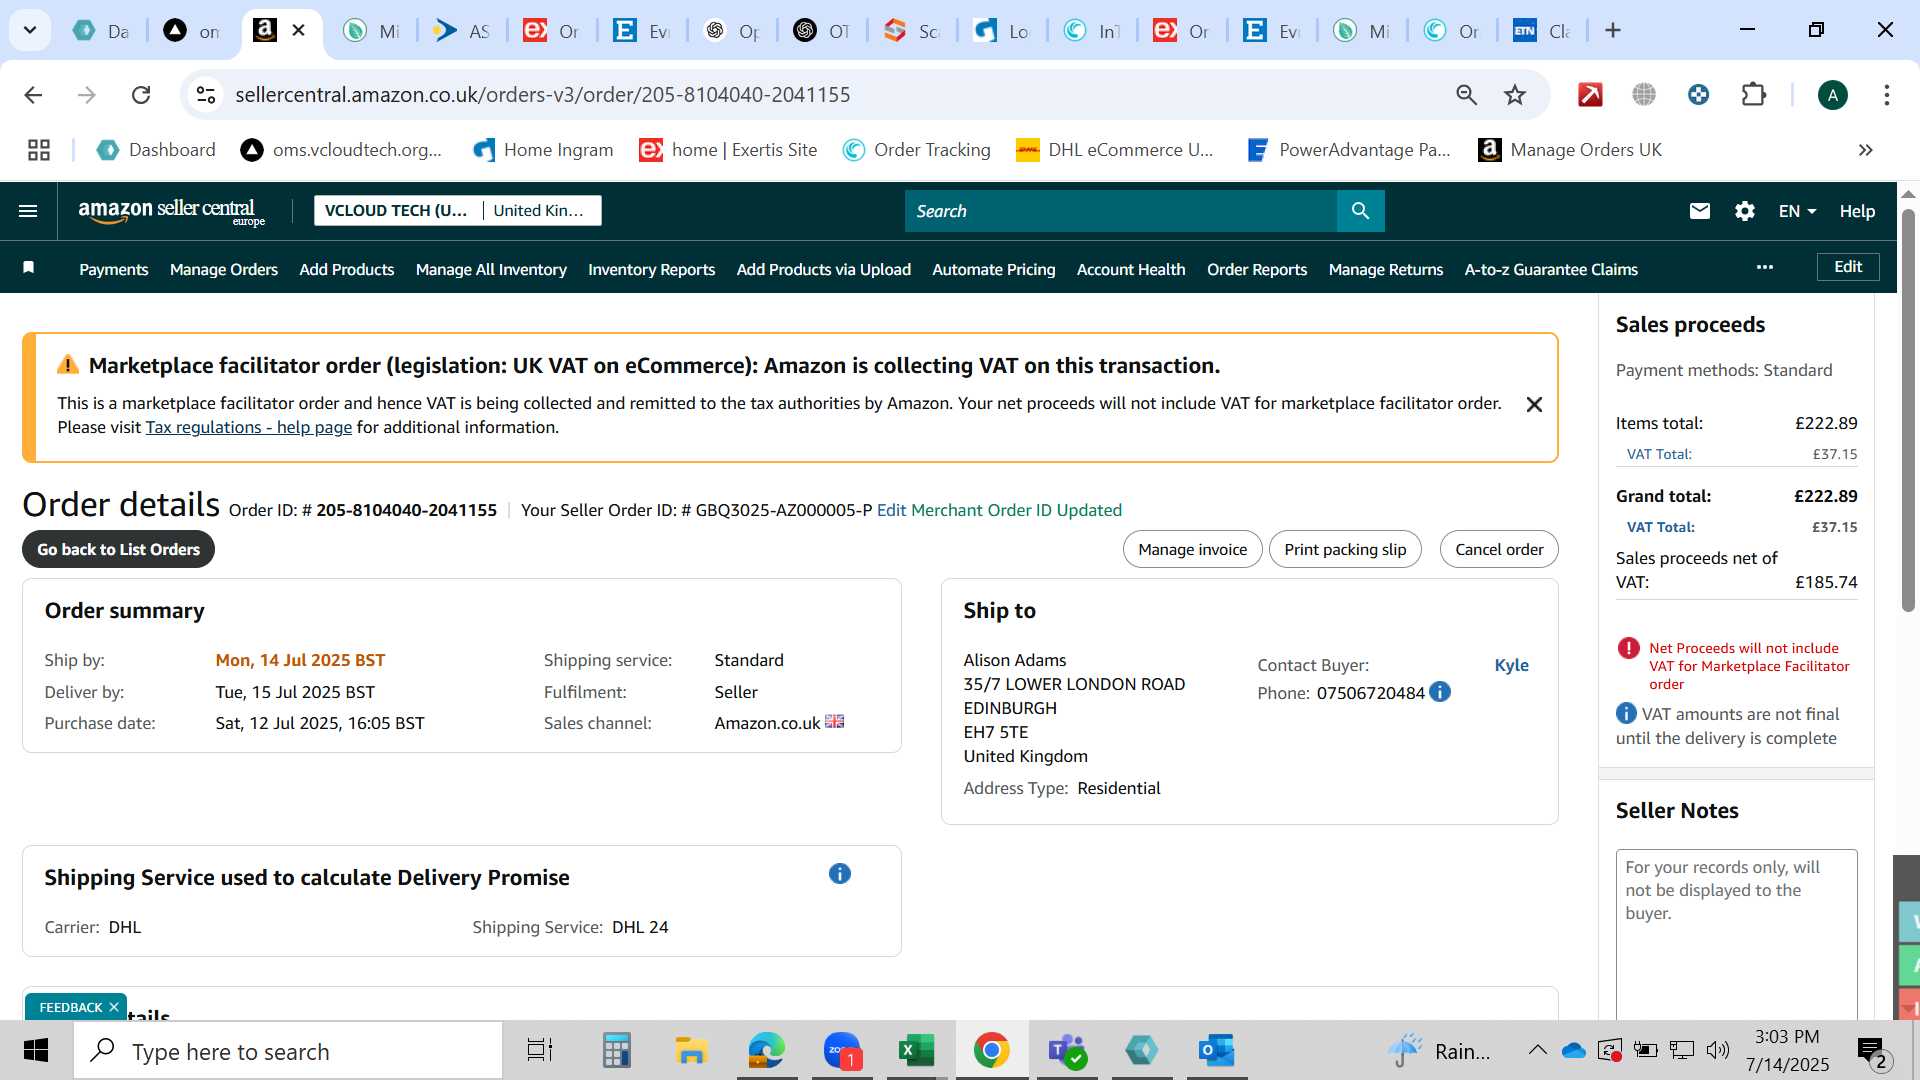Open the DHL eCommerce bookmark
1920x1080 pixels.
pyautogui.click(x=1114, y=150)
